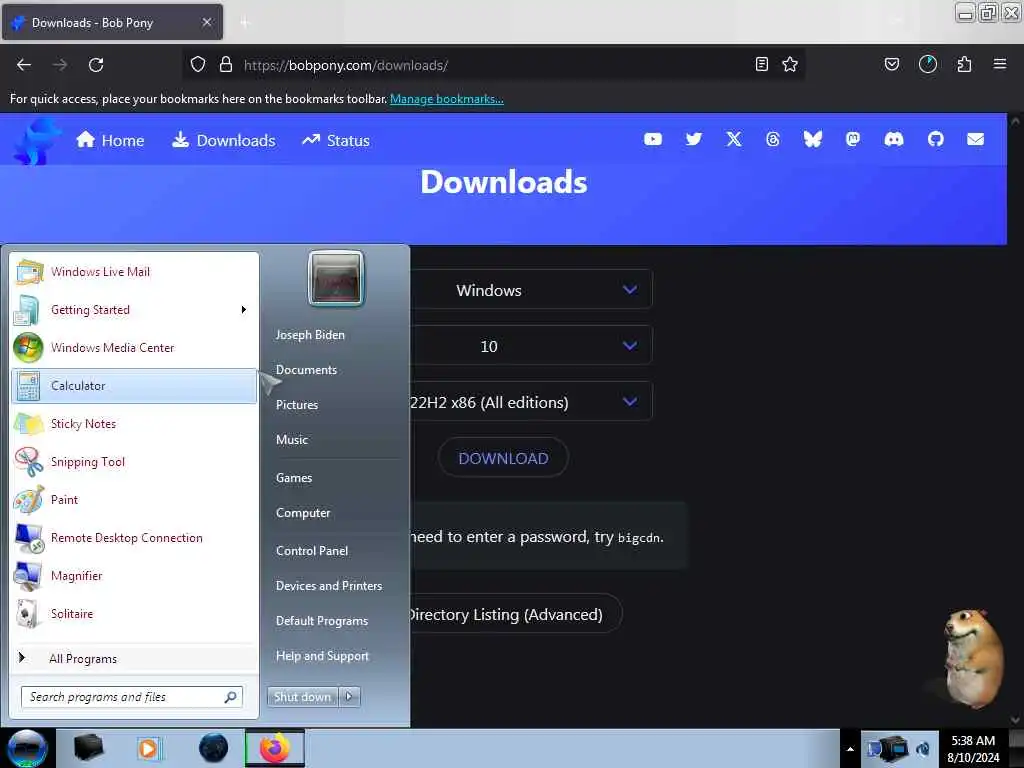Open a new tab with plus button
The image size is (1024, 768).
[245, 23]
